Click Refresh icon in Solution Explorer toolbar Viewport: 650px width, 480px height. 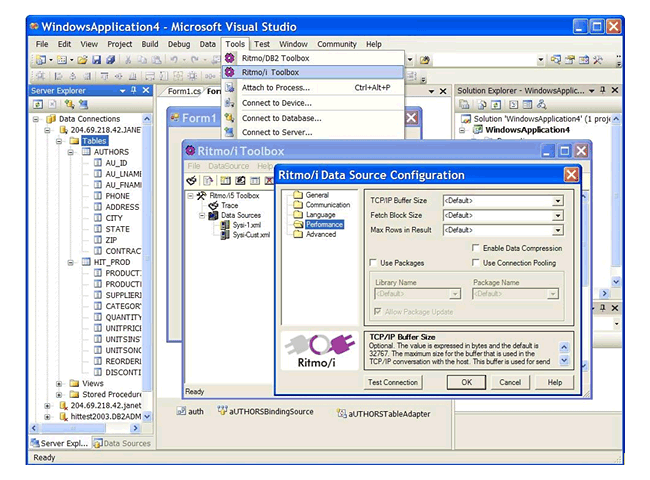(496, 104)
